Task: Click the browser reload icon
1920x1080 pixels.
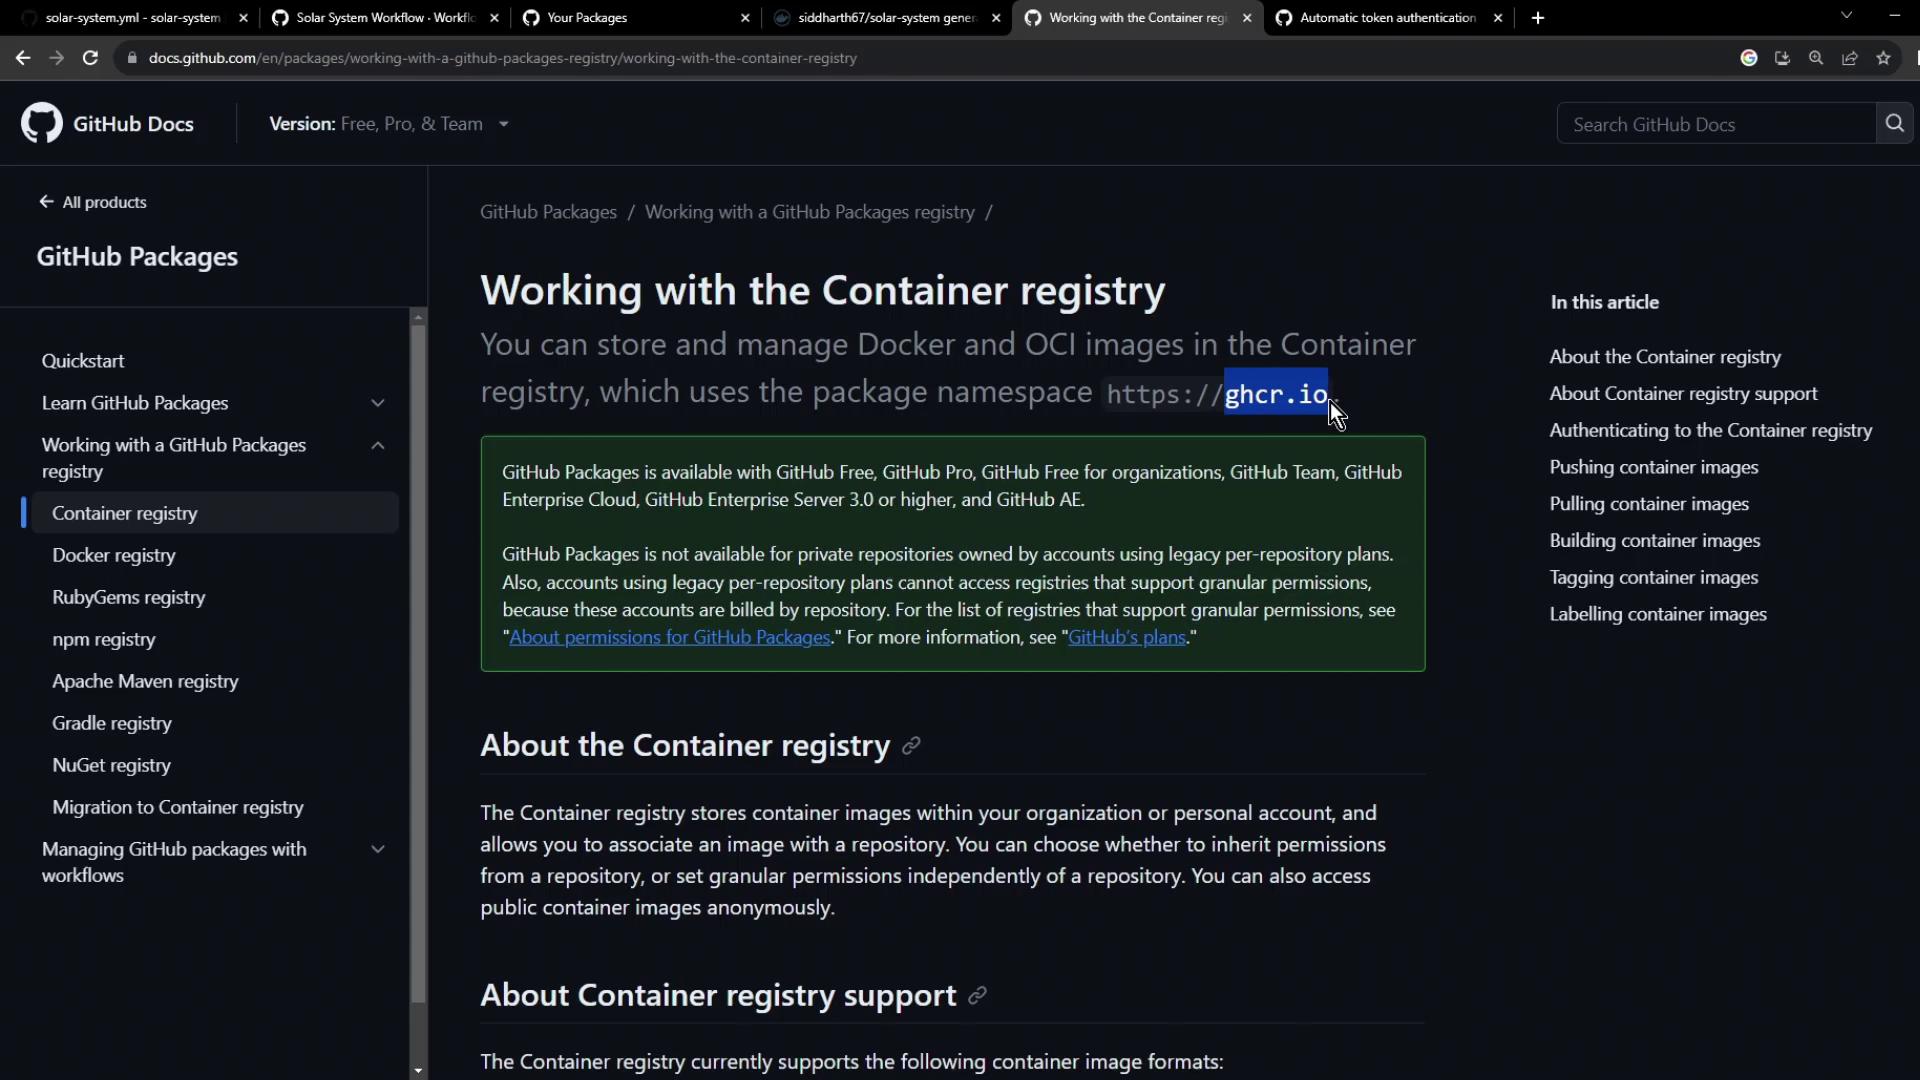Action: pos(90,58)
